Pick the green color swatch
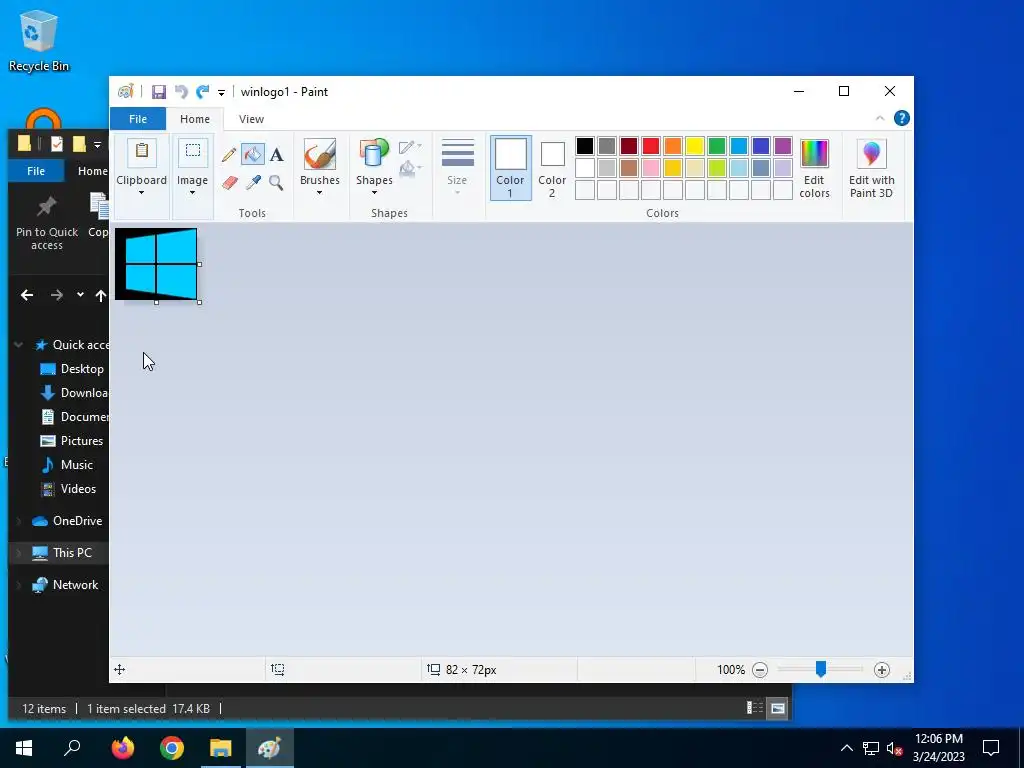 click(x=716, y=146)
